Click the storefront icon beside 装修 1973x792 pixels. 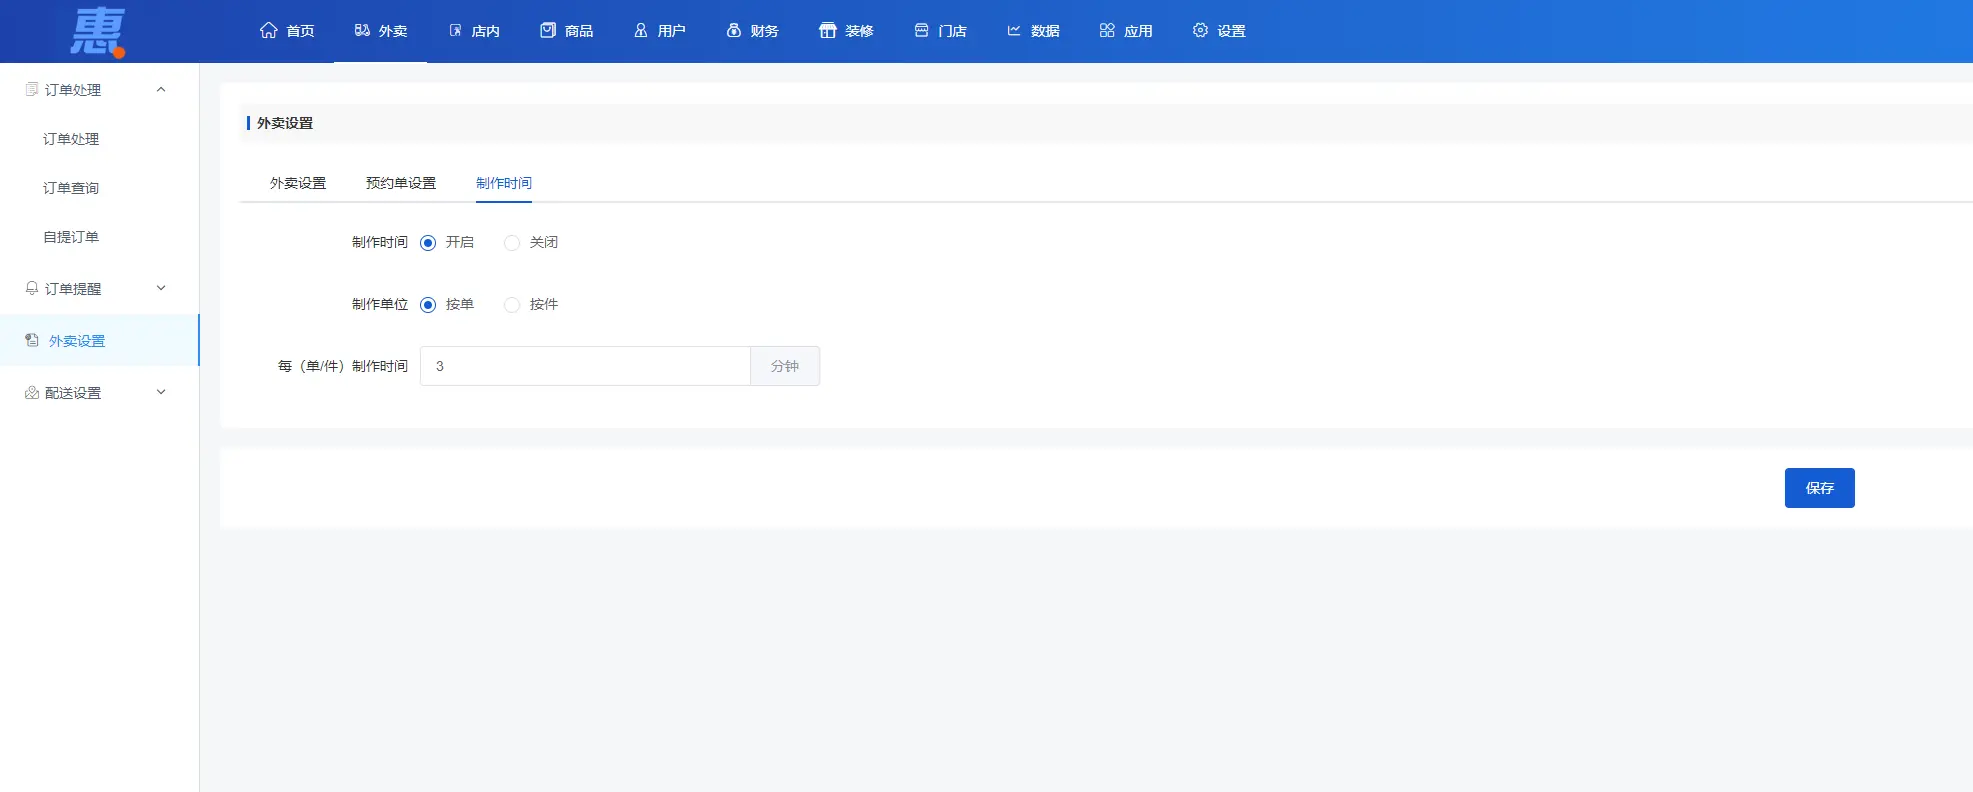pyautogui.click(x=828, y=30)
